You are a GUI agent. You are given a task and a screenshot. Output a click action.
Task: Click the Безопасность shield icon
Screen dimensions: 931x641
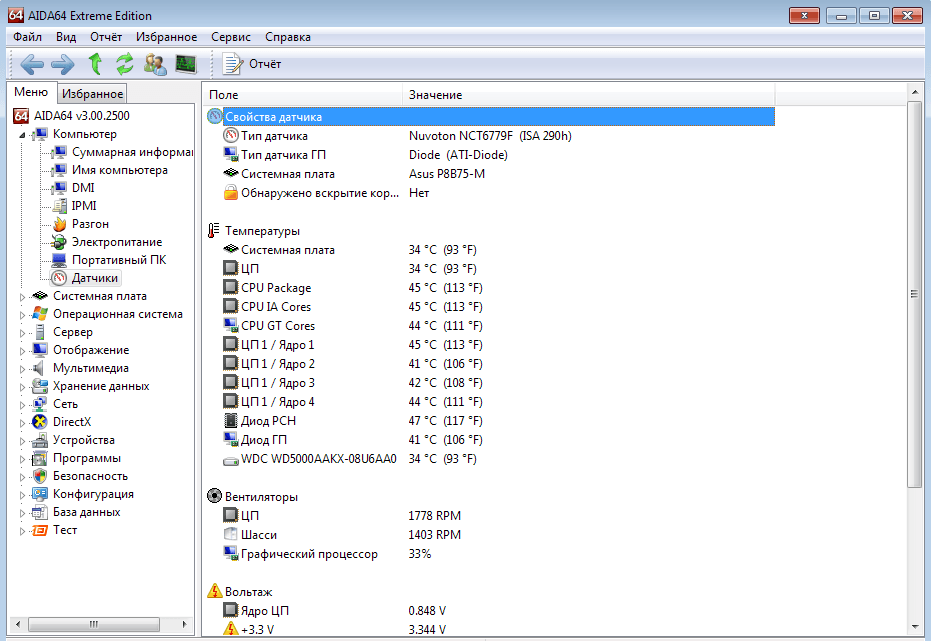[40, 476]
